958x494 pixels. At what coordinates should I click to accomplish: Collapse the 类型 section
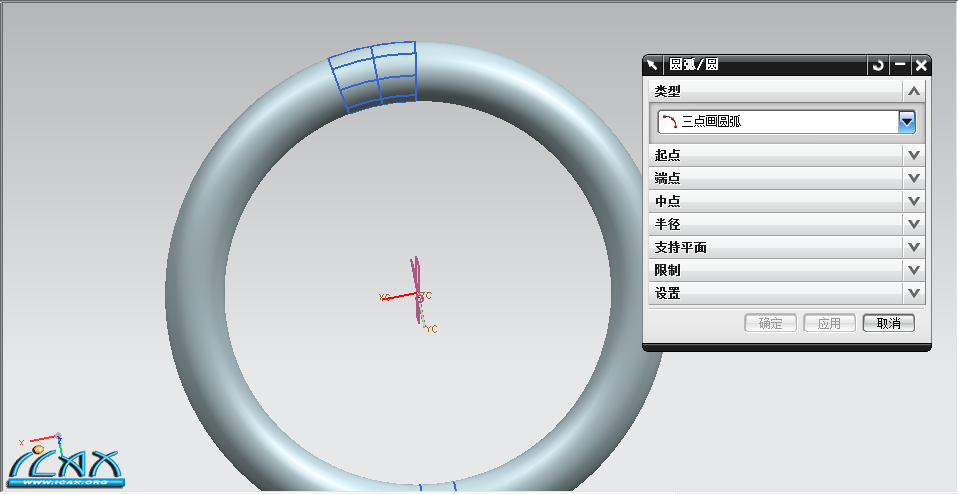913,91
